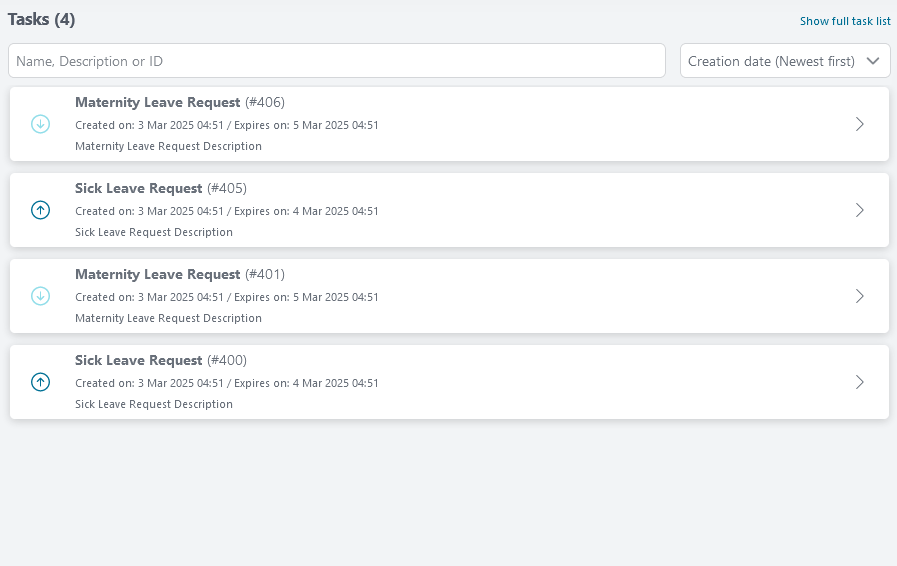Open task #405 via its right chevron

point(859,210)
